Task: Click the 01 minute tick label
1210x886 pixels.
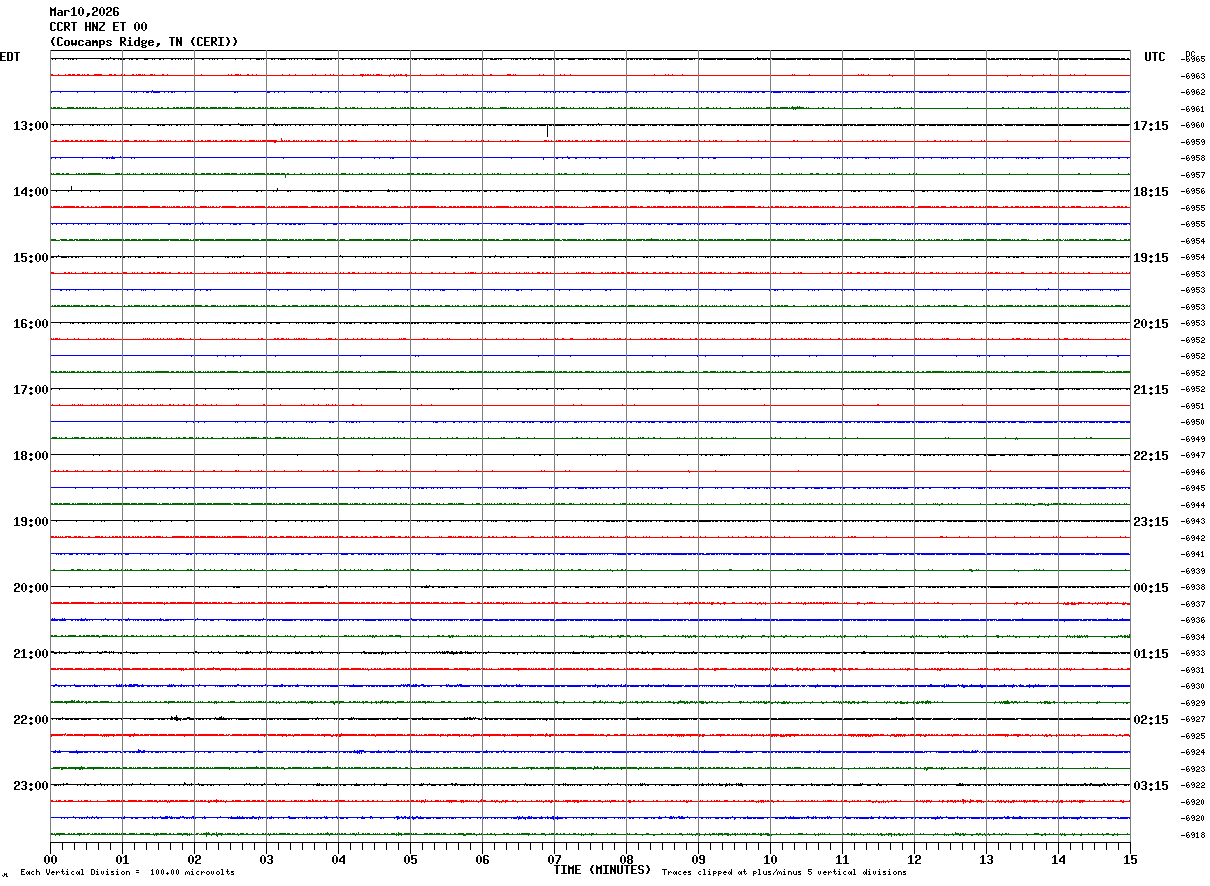Action: click(123, 860)
